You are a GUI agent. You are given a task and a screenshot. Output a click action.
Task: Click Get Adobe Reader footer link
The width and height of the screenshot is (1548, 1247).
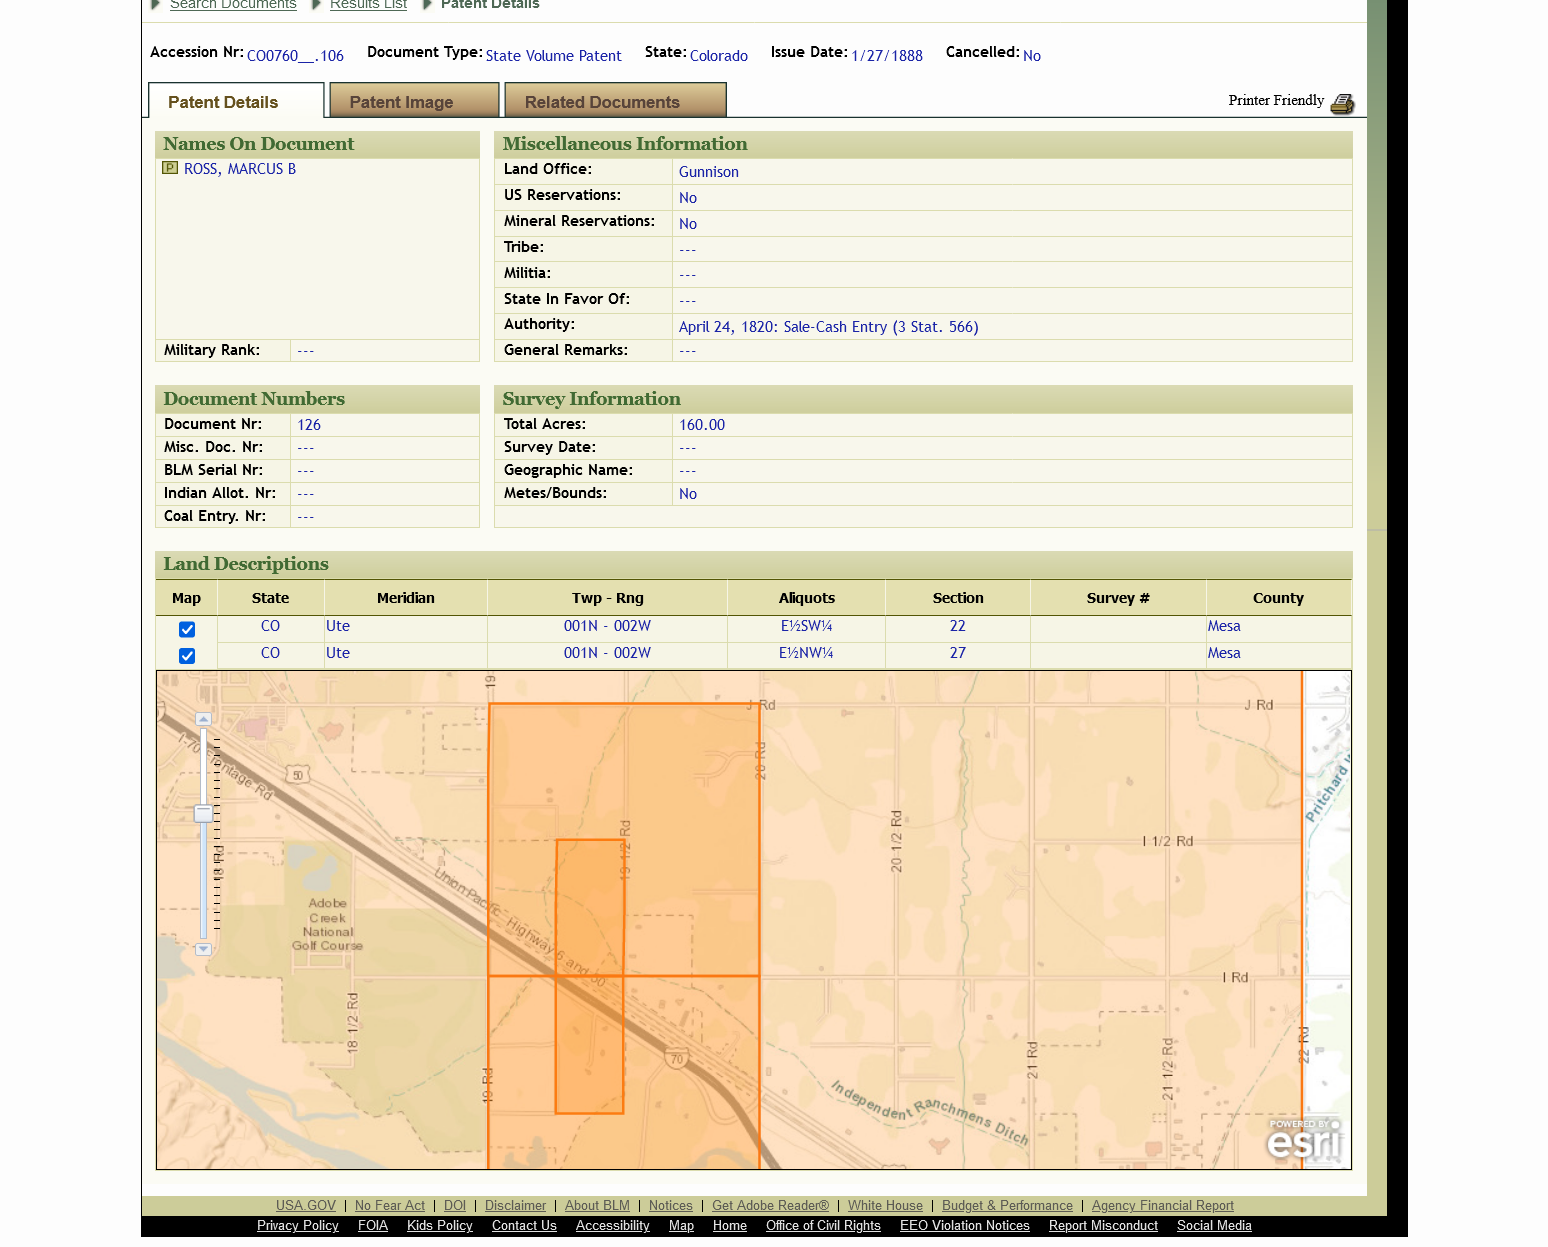tap(770, 1205)
